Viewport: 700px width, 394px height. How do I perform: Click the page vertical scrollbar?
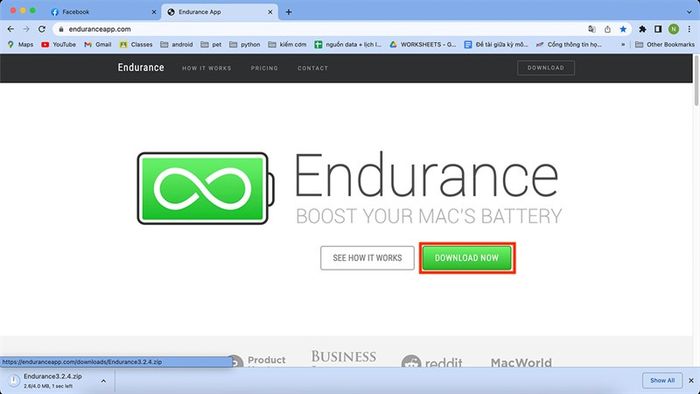click(x=696, y=80)
